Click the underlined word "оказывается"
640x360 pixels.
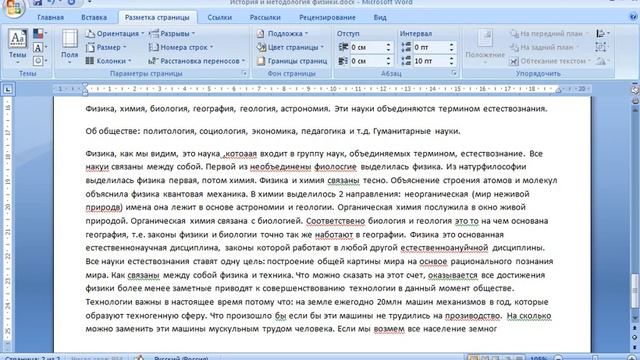(453, 275)
